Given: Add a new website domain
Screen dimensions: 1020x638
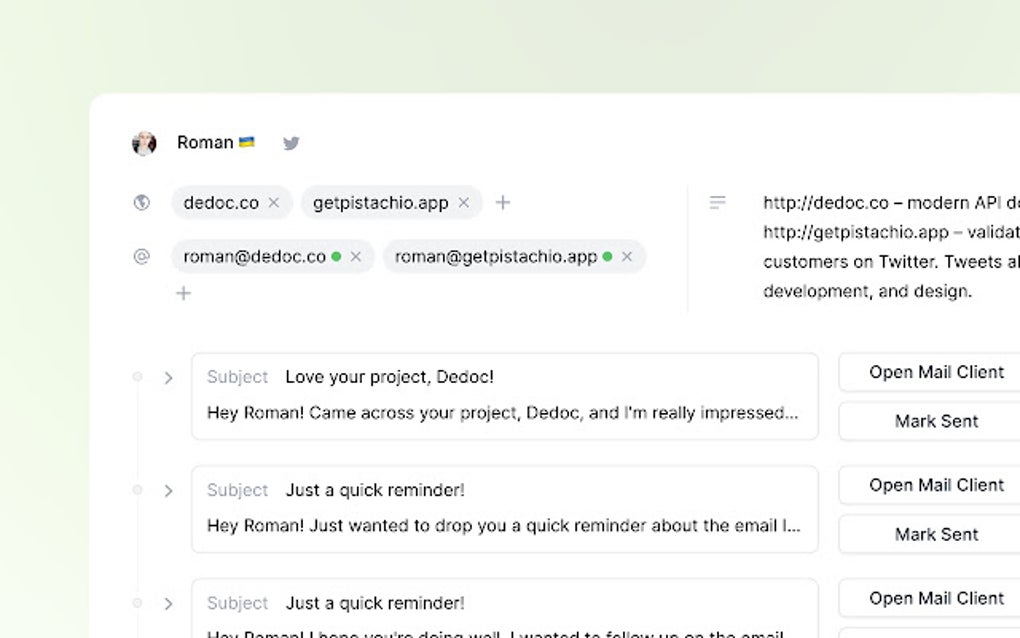Looking at the screenshot, I should pyautogui.click(x=503, y=203).
